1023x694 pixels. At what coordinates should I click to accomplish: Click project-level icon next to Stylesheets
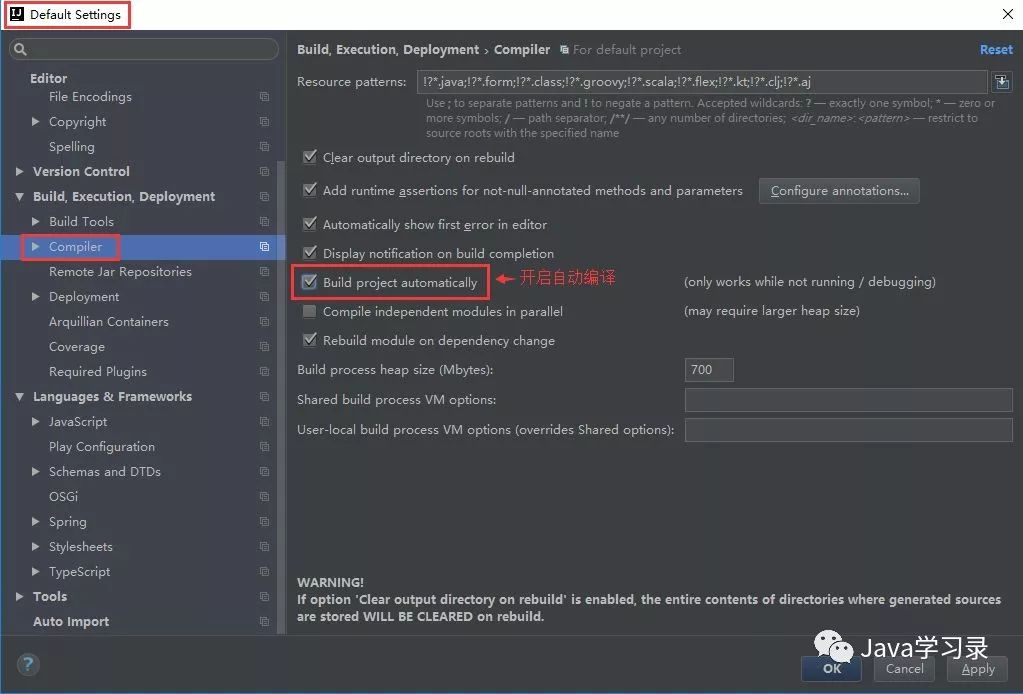[264, 547]
